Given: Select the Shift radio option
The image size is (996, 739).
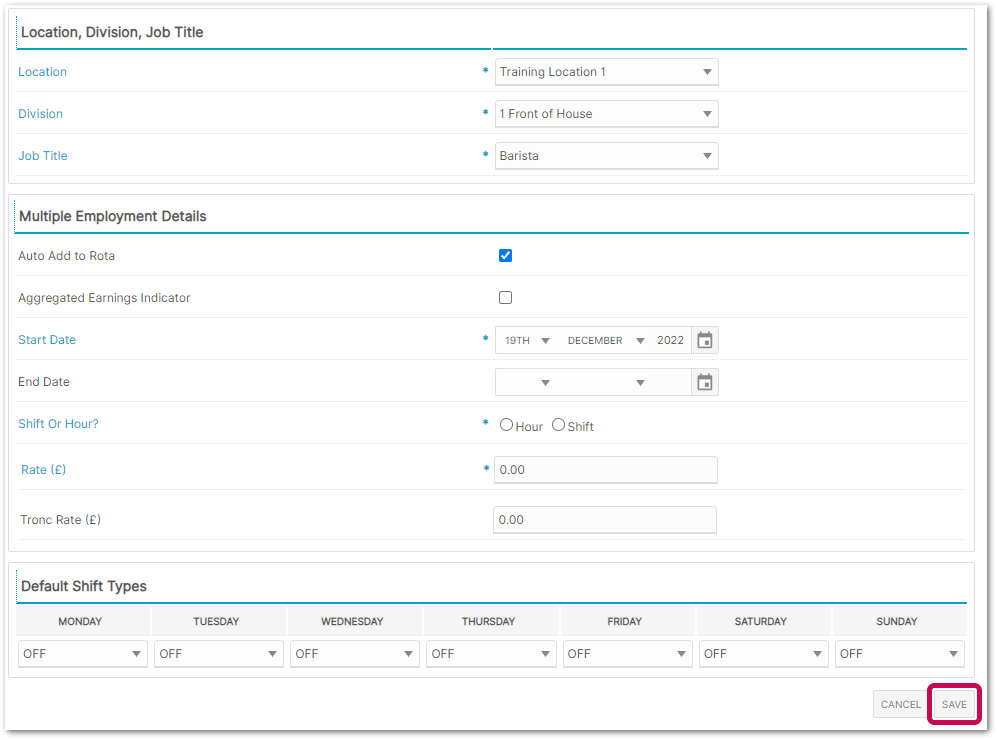Looking at the screenshot, I should [x=559, y=425].
